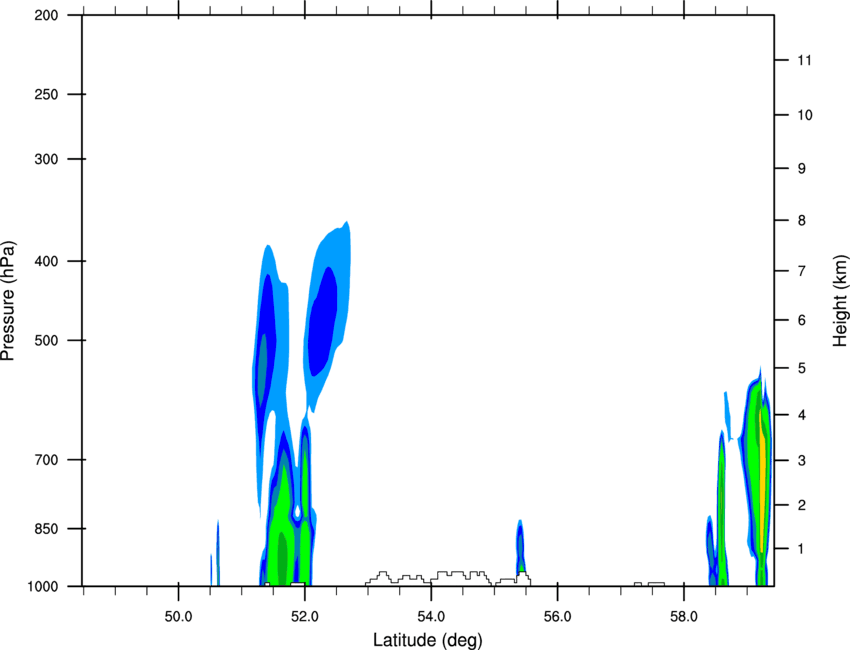The height and width of the screenshot is (650, 850).
Task: Click the 50.0 latitude tick label
Action: coord(178,617)
